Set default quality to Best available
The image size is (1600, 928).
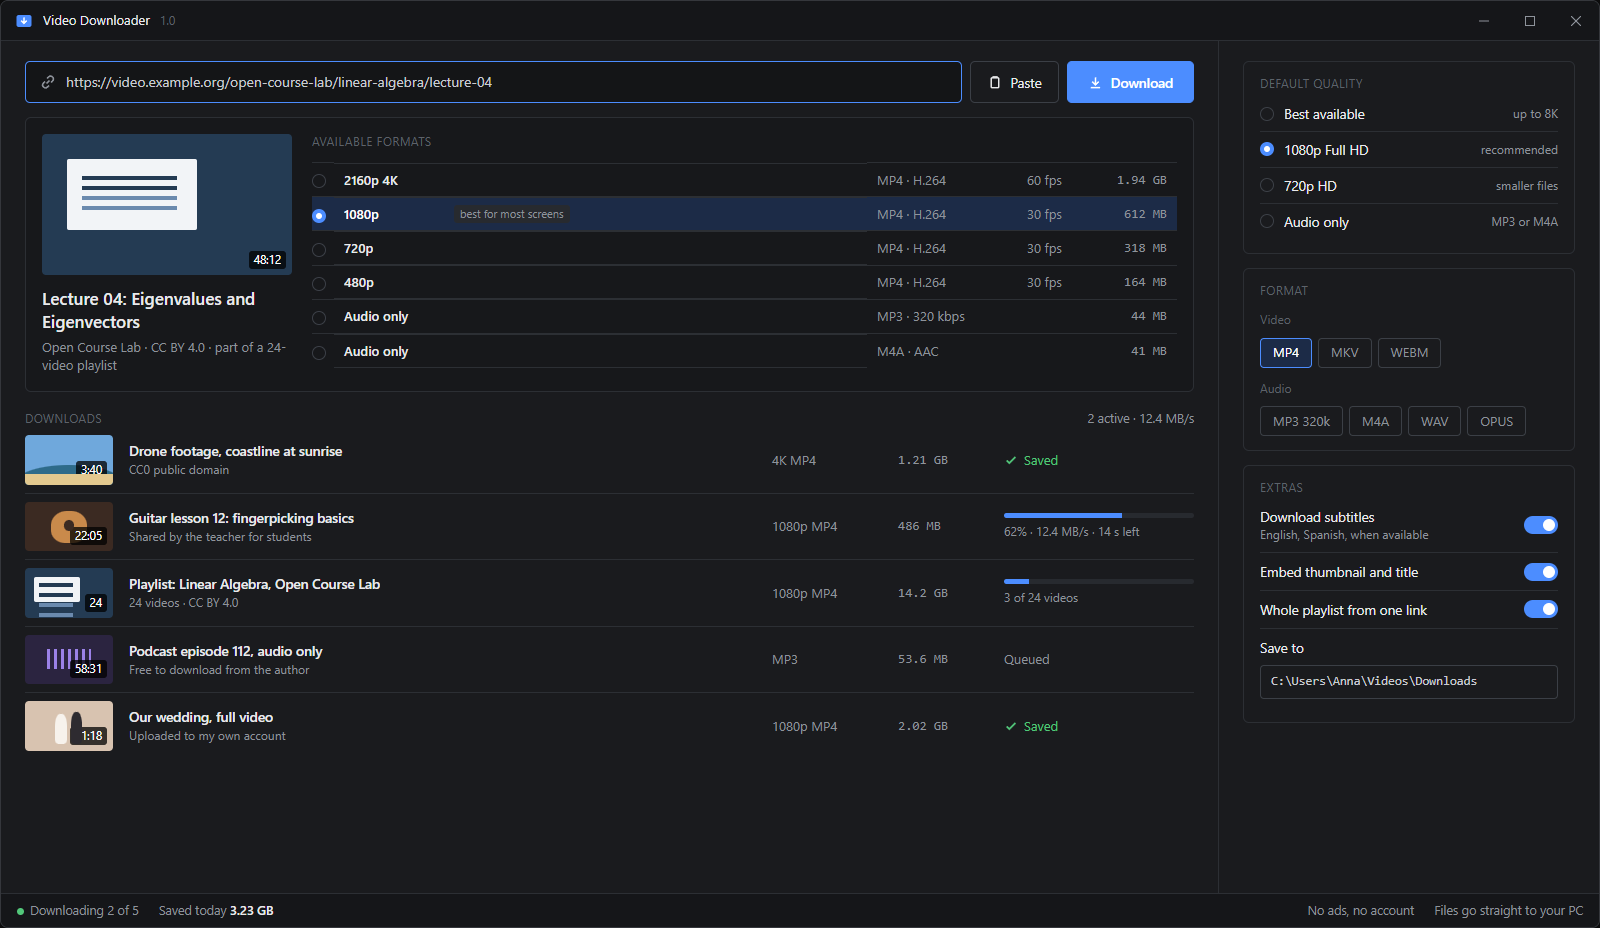pyautogui.click(x=1409, y=114)
